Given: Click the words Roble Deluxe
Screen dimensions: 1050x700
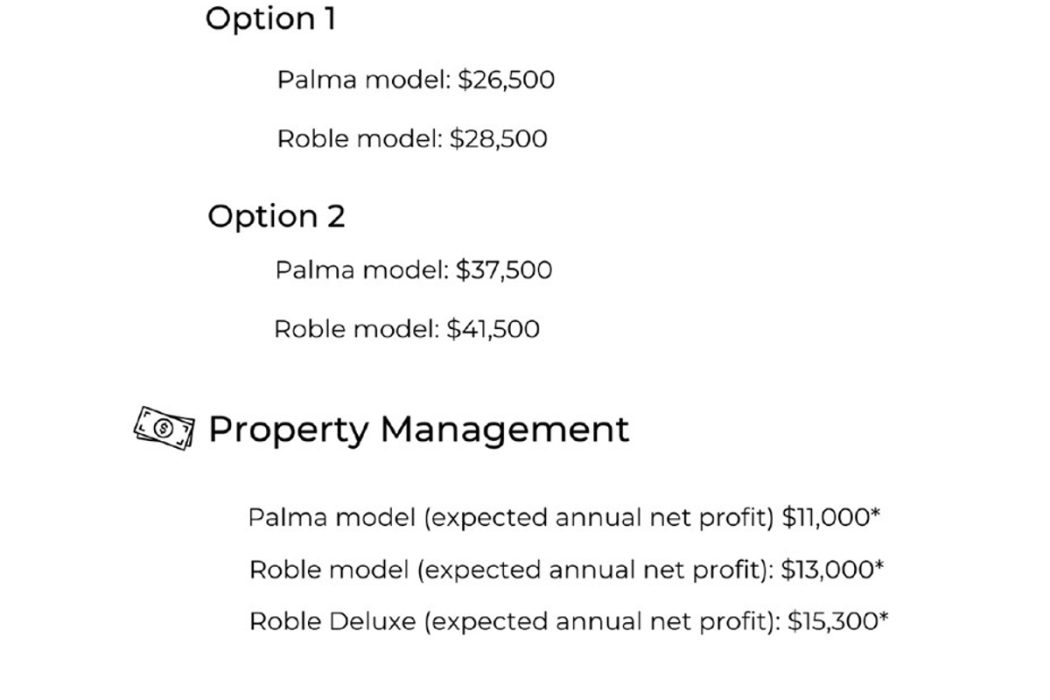Looking at the screenshot, I should coord(333,621).
